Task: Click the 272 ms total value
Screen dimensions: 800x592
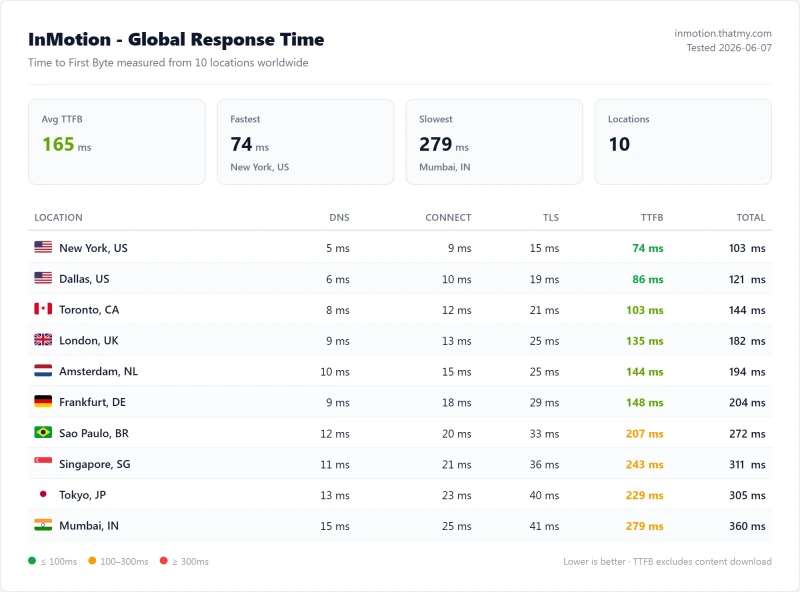Action: [x=747, y=434]
